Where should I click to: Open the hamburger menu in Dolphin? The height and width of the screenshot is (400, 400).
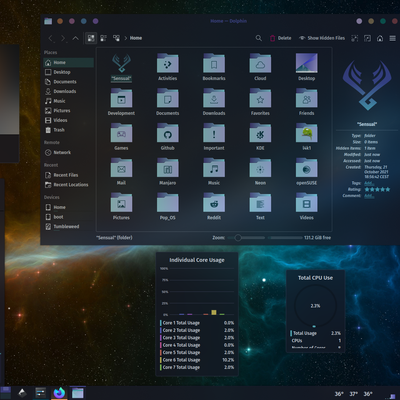point(393,38)
